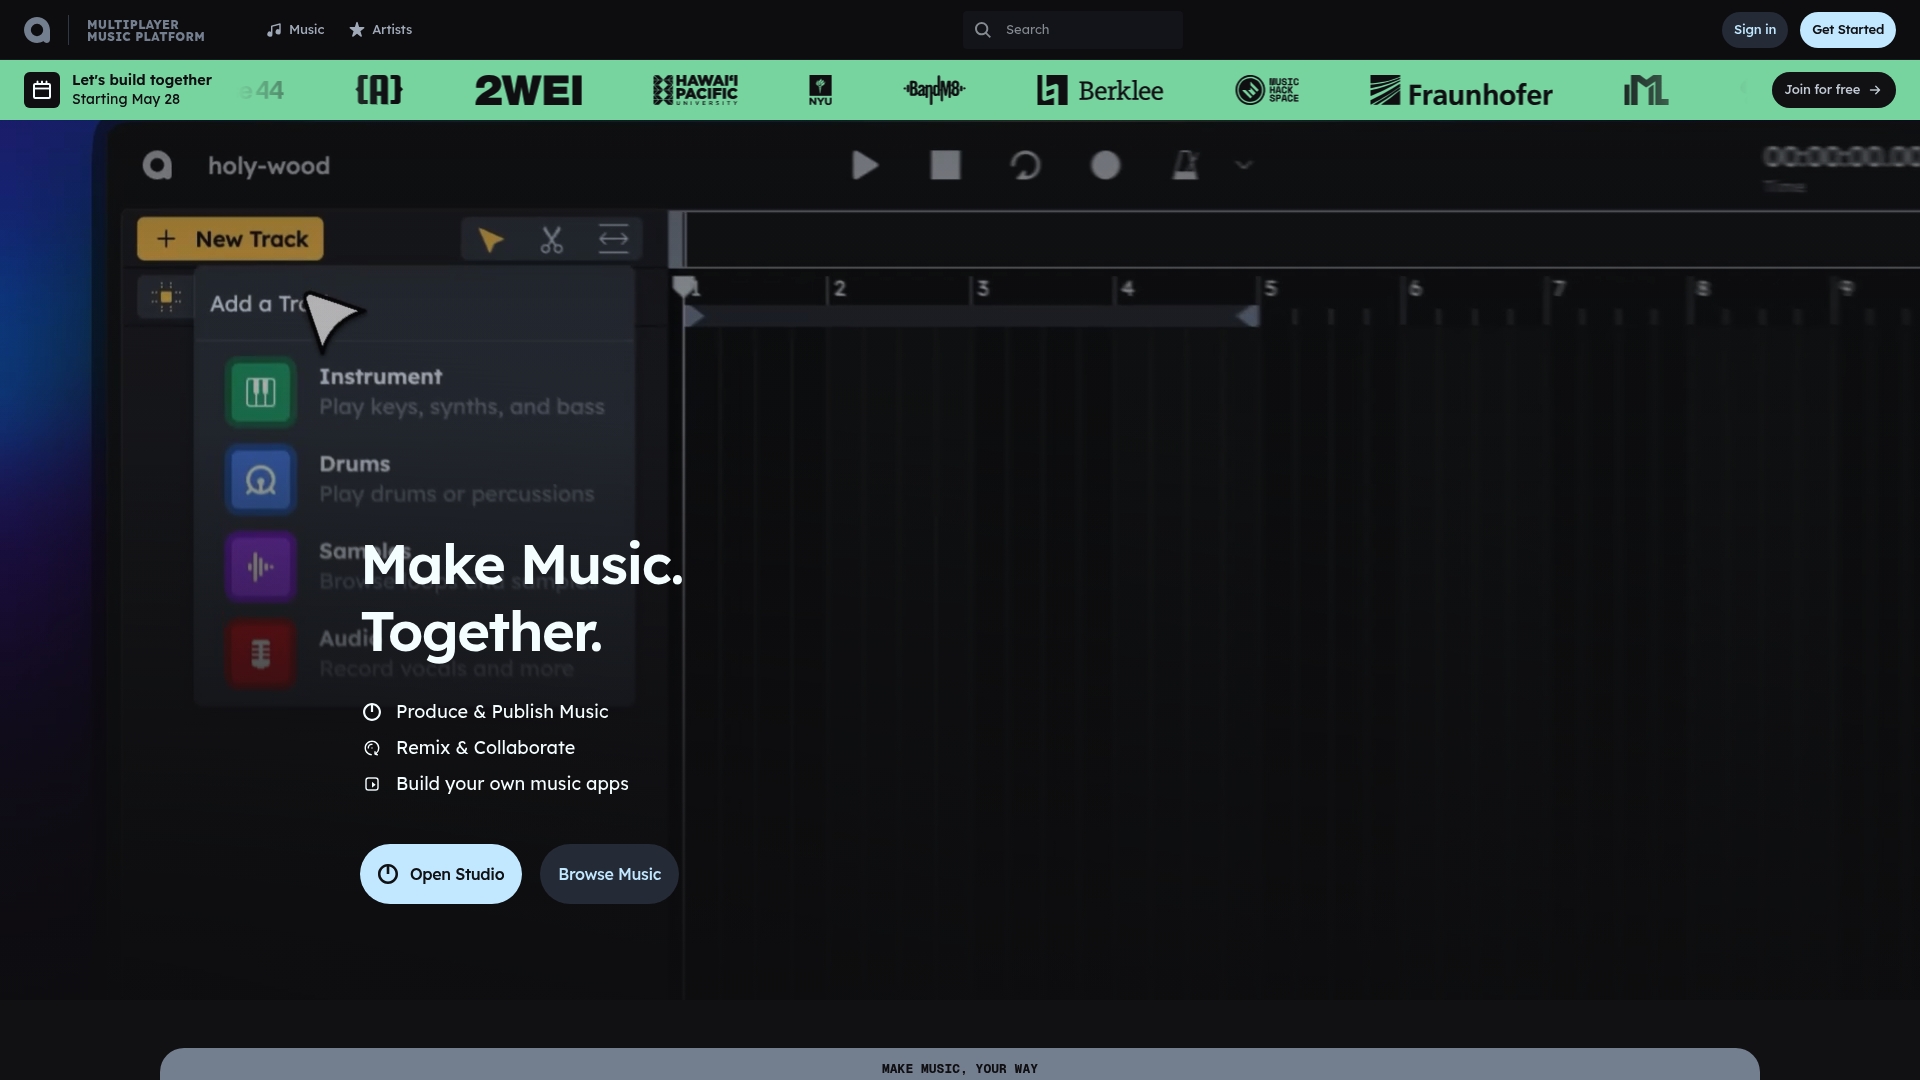
Task: Focus the Search input field
Action: 1072,30
